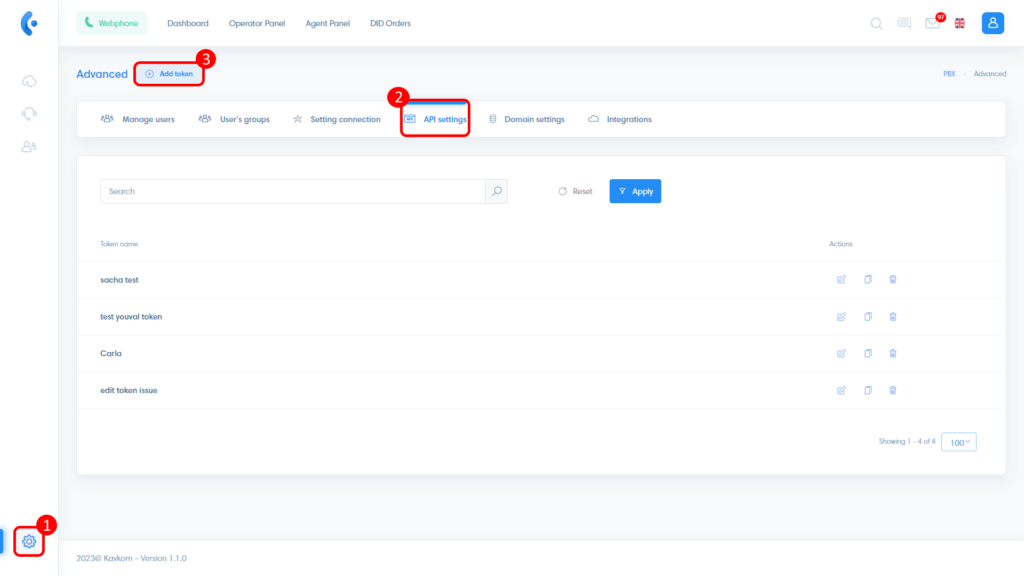Click the trash icon for edit token issue

coord(893,390)
